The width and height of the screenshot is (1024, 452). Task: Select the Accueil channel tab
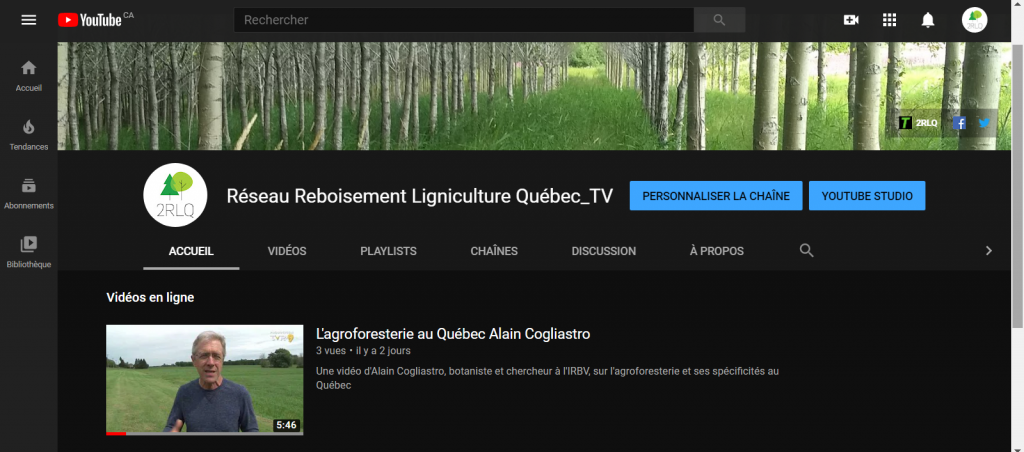[x=191, y=251]
